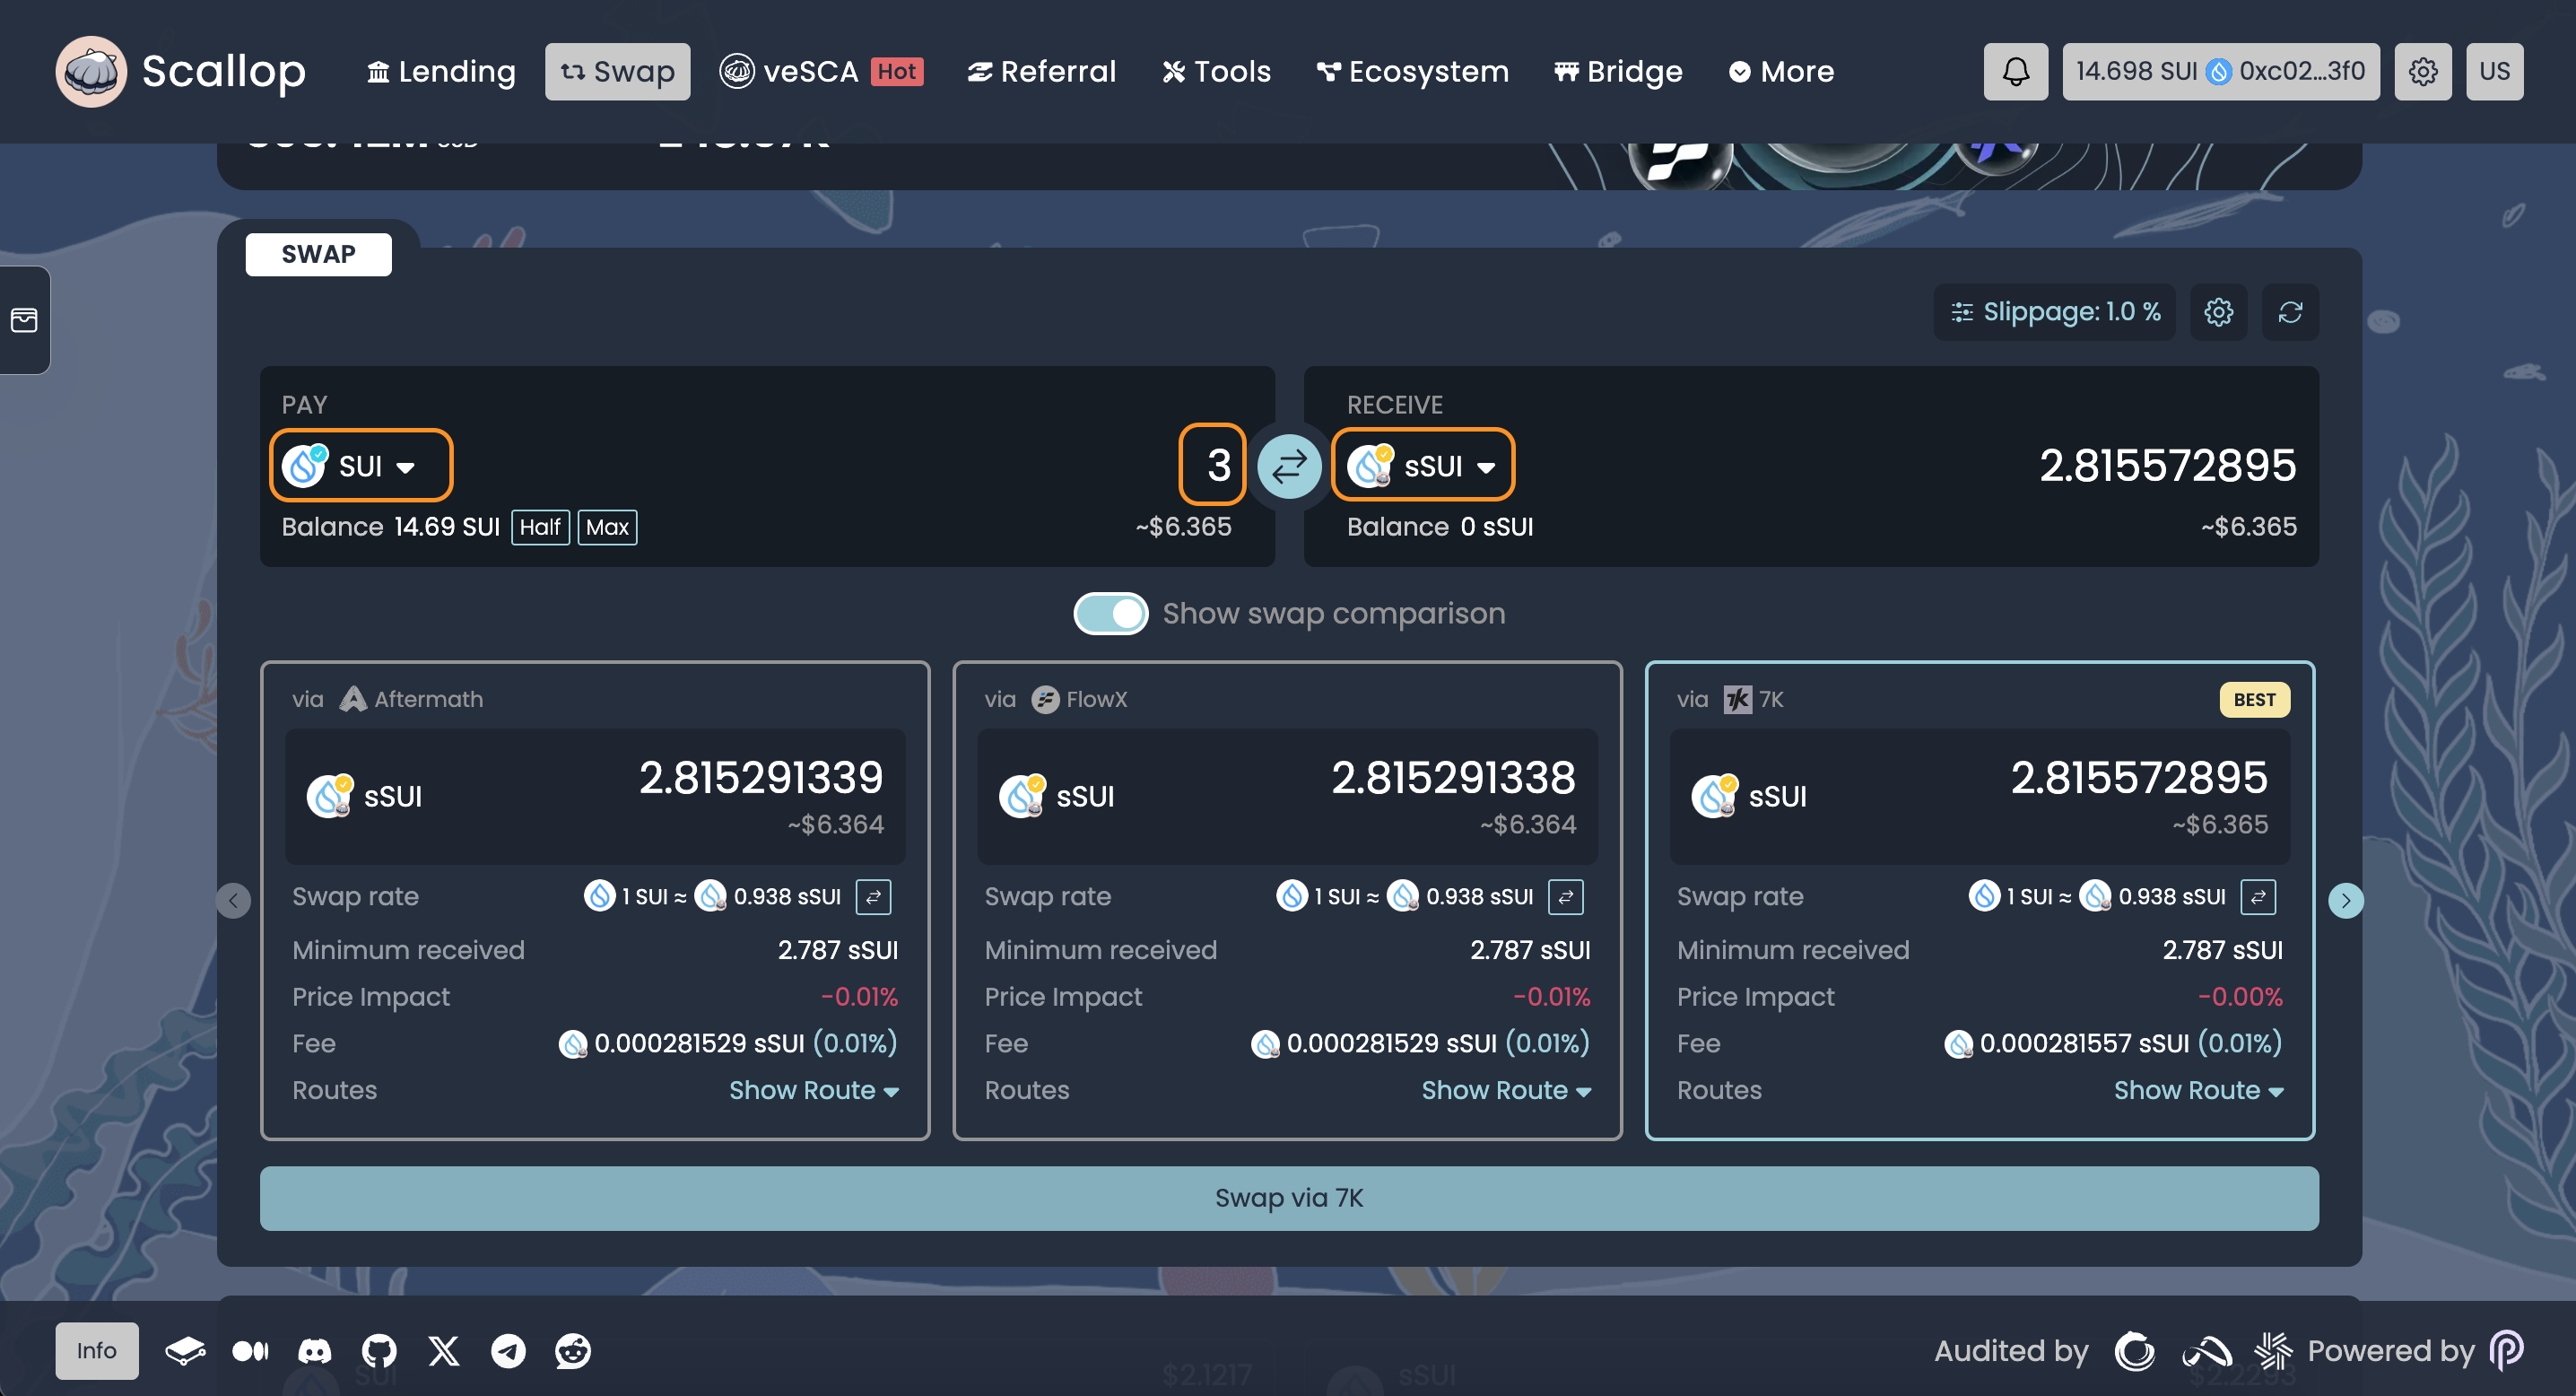Expand Show Route in FlowX card
The image size is (2576, 1396).
[1506, 1090]
